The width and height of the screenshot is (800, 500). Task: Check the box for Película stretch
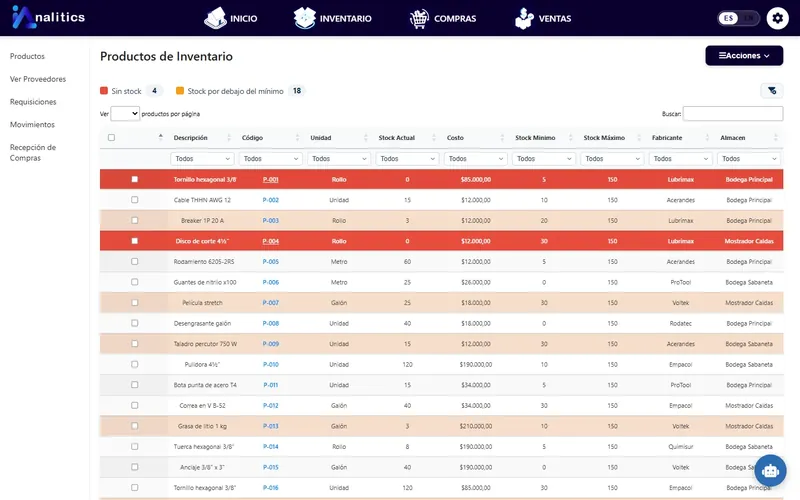click(135, 303)
